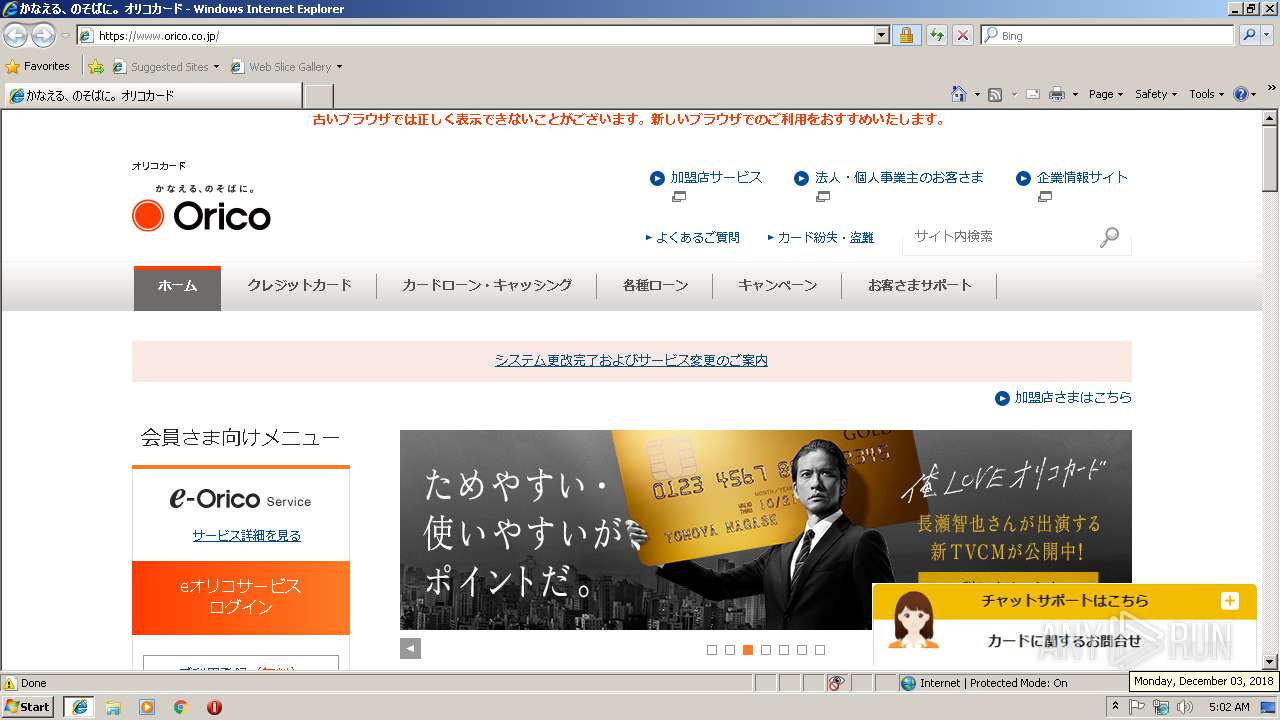Image resolution: width=1280 pixels, height=720 pixels.
Task: Open 企業情報サイト link
Action: 1082,177
